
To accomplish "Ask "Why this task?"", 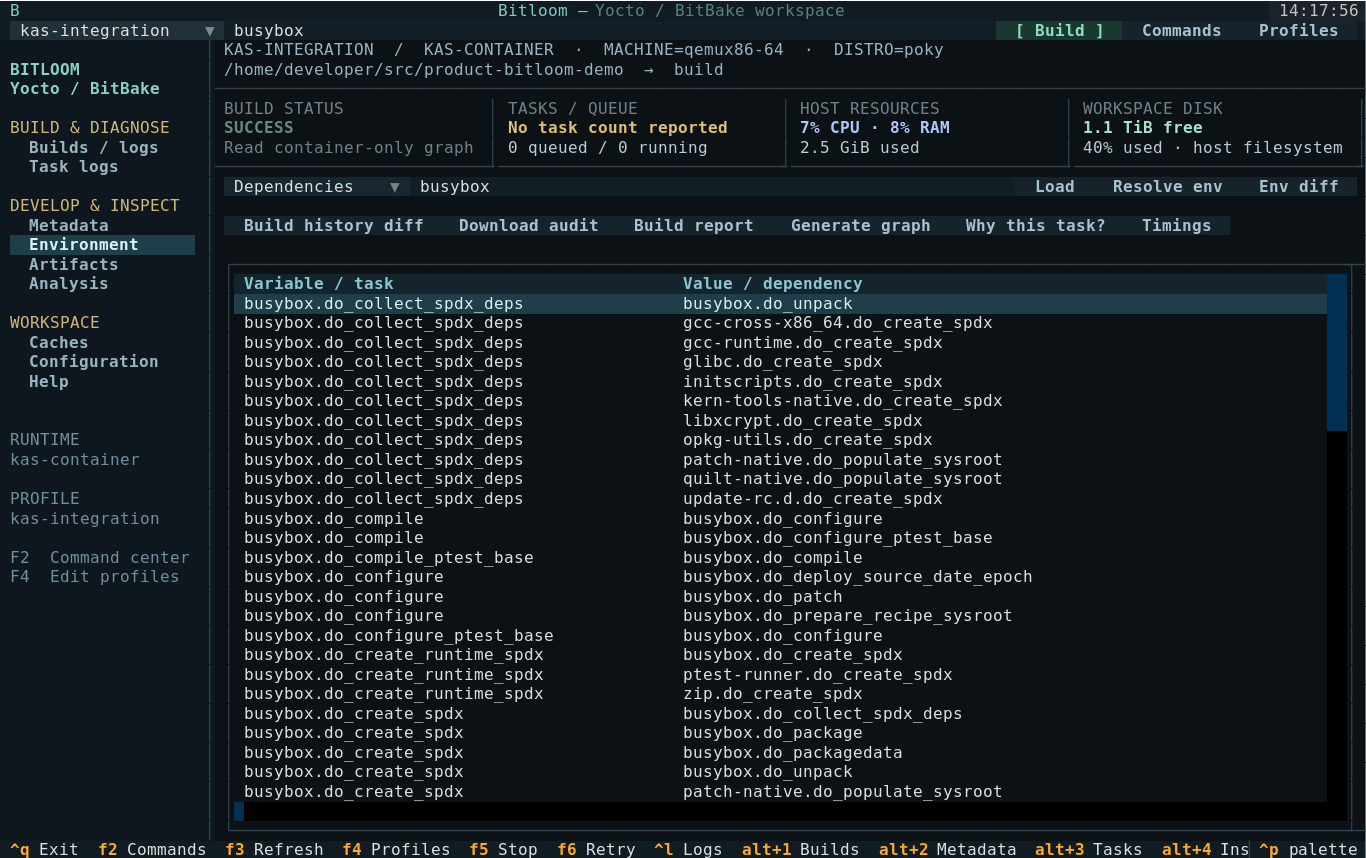I will (1035, 226).
